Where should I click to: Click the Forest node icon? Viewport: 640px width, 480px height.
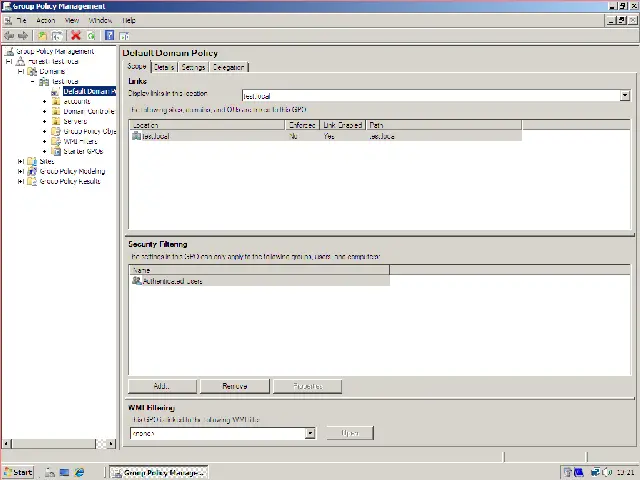point(21,62)
